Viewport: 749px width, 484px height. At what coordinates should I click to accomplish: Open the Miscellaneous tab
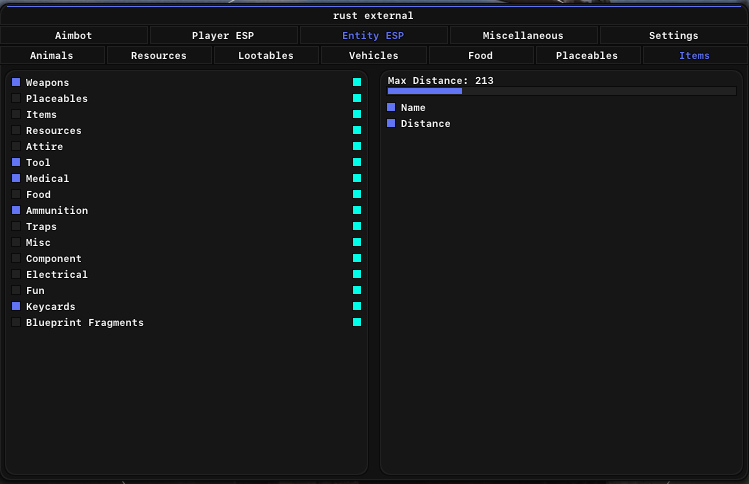coord(523,35)
